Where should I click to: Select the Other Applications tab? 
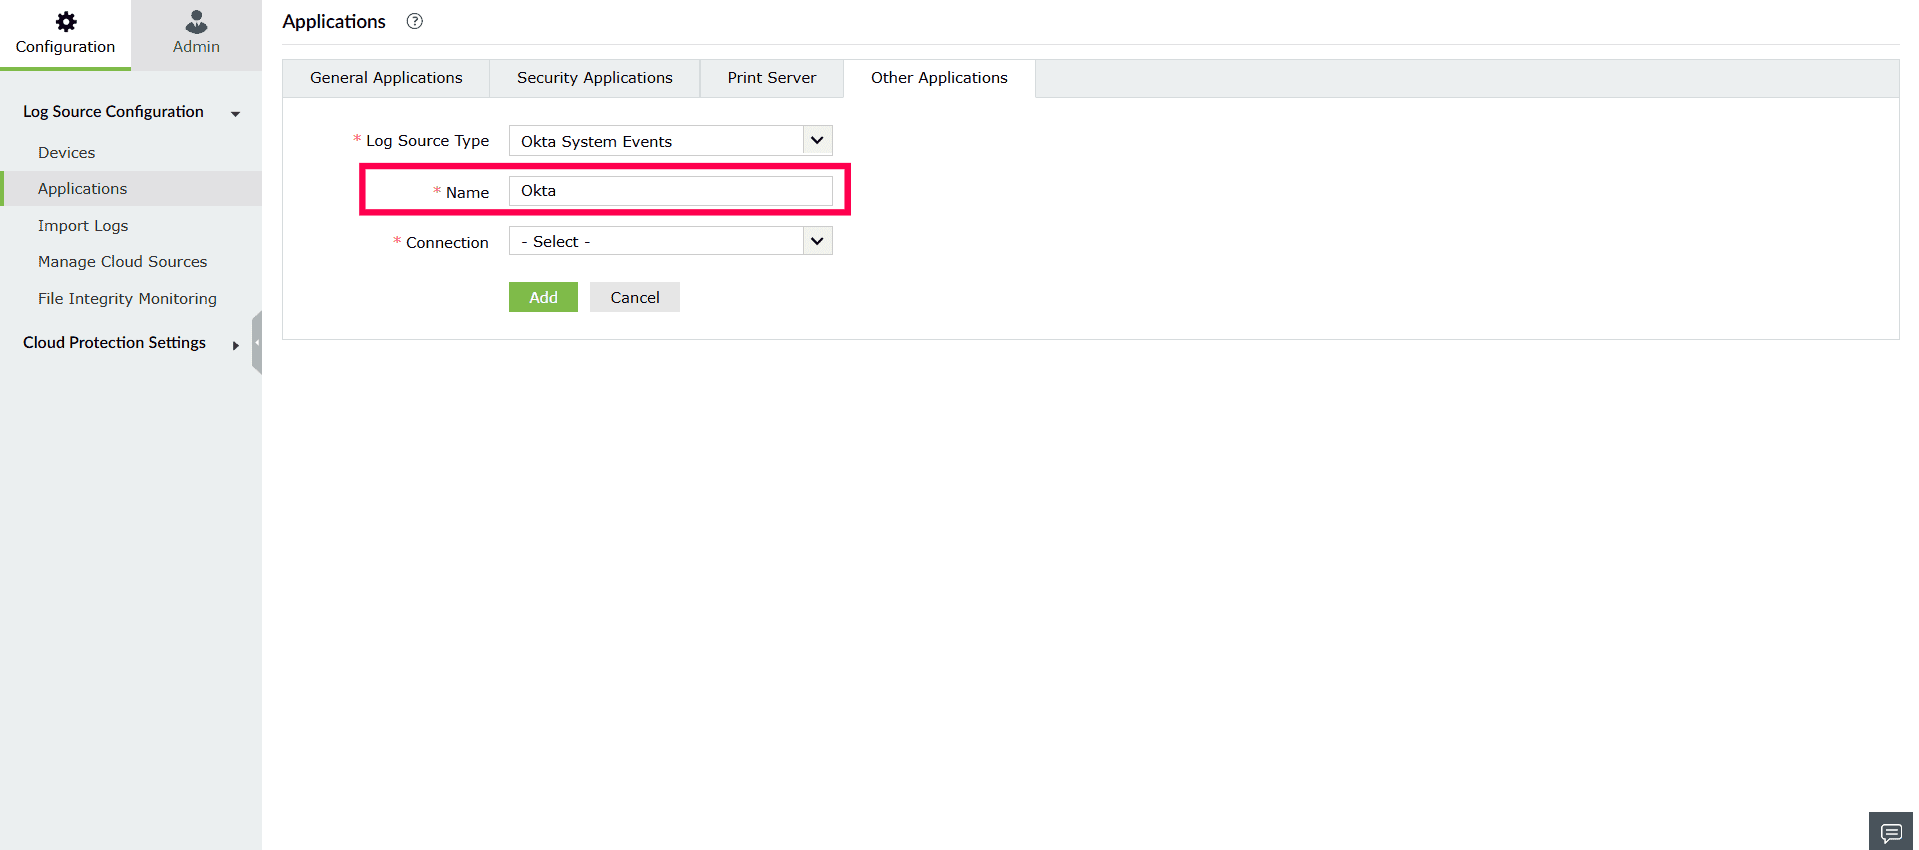point(939,78)
